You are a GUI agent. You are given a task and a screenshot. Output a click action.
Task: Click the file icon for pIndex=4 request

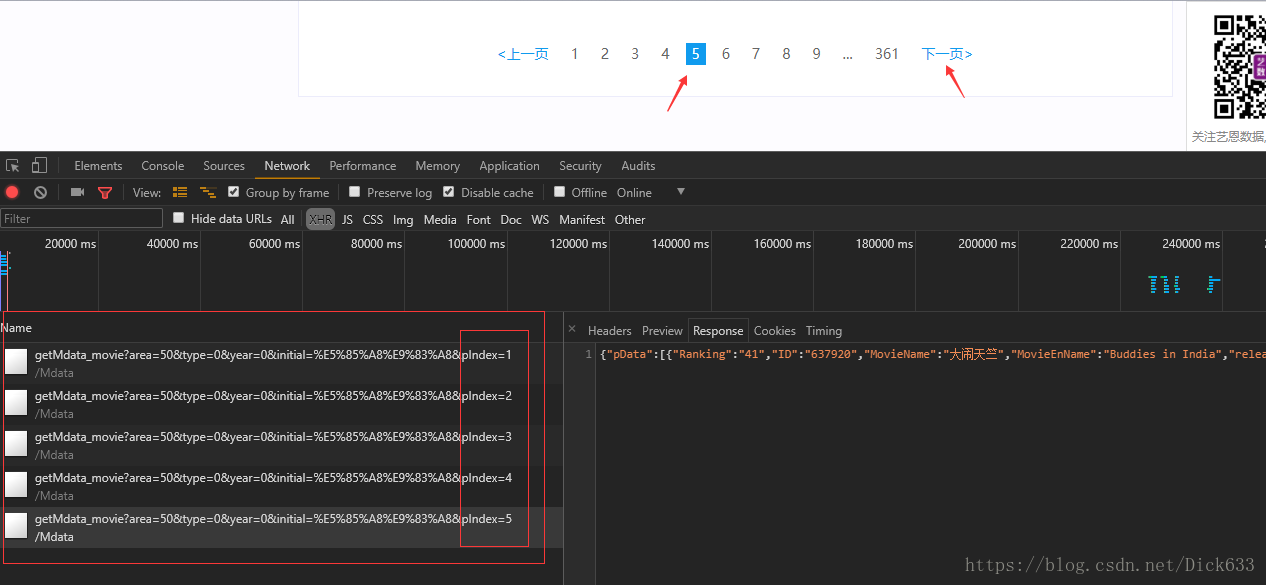[x=16, y=485]
